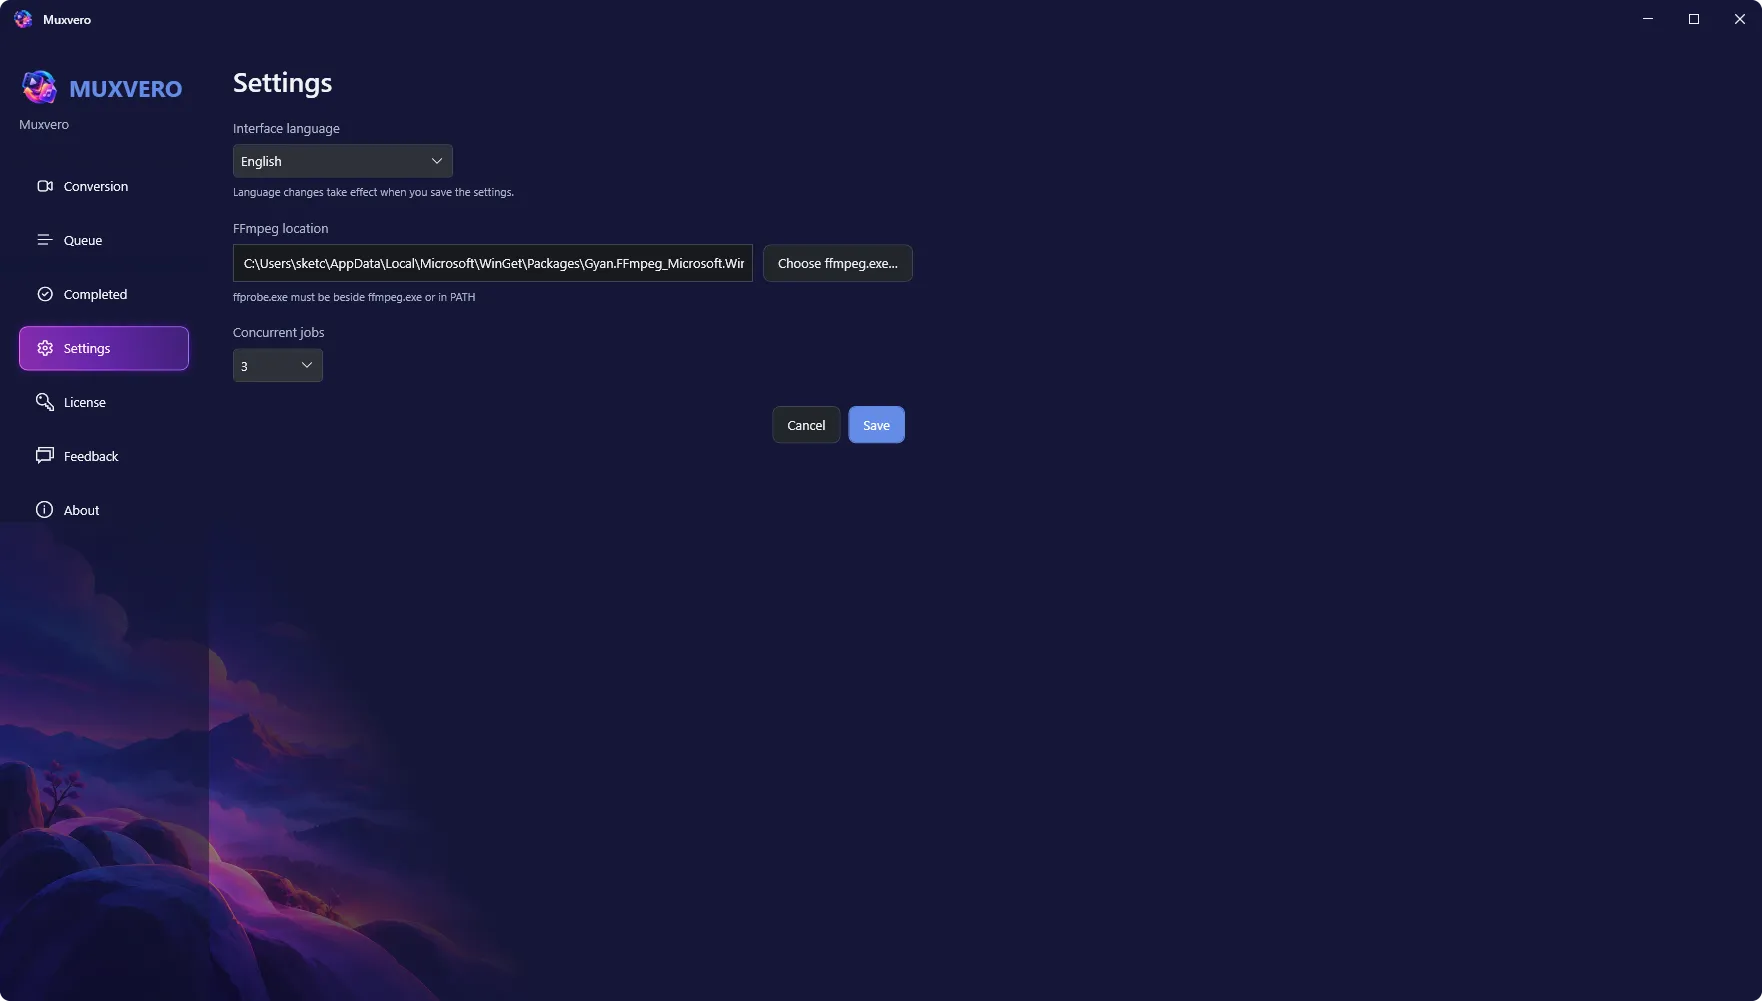Save the settings

point(877,425)
